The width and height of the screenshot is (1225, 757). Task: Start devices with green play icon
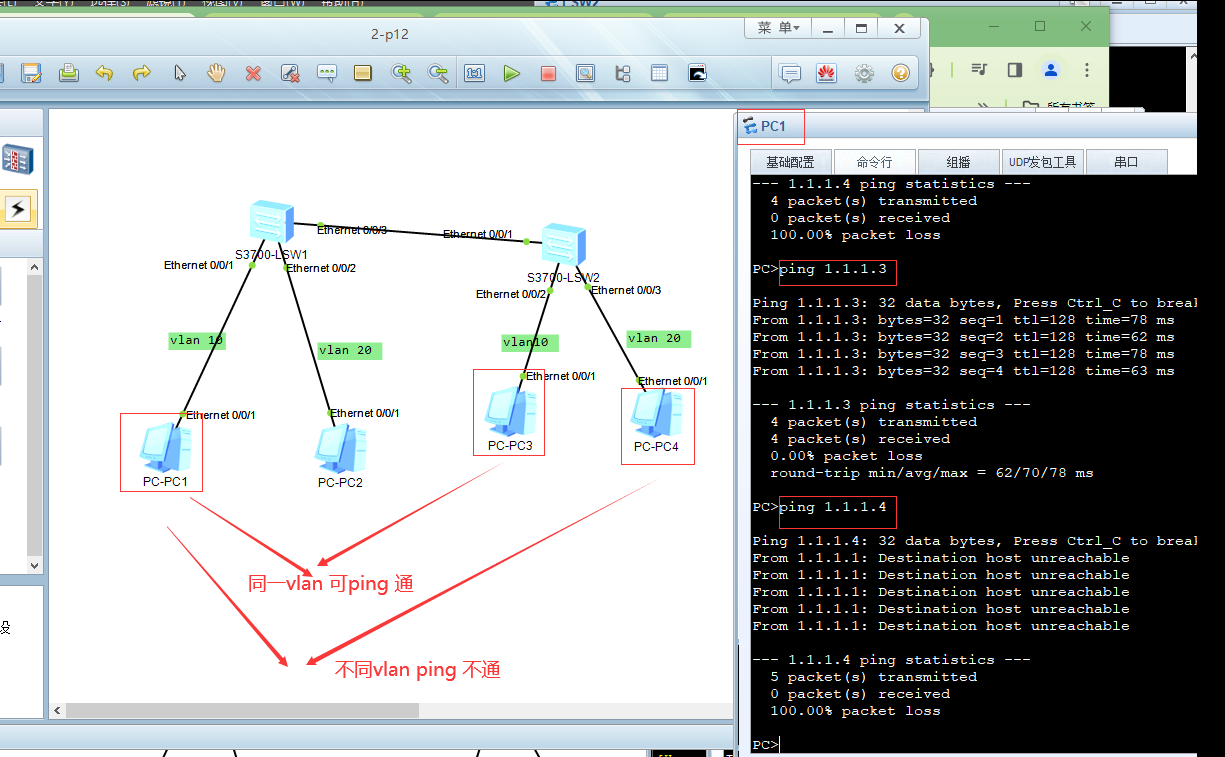(x=512, y=73)
